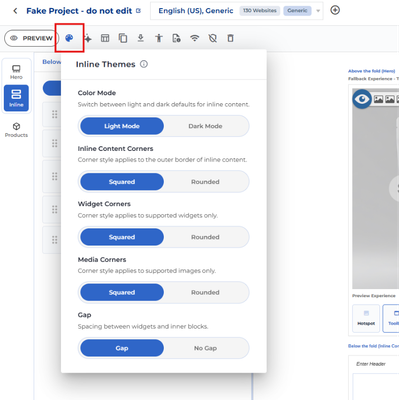The height and width of the screenshot is (400, 399).
Task: Click the add language plus circle icon
Action: (x=335, y=10)
